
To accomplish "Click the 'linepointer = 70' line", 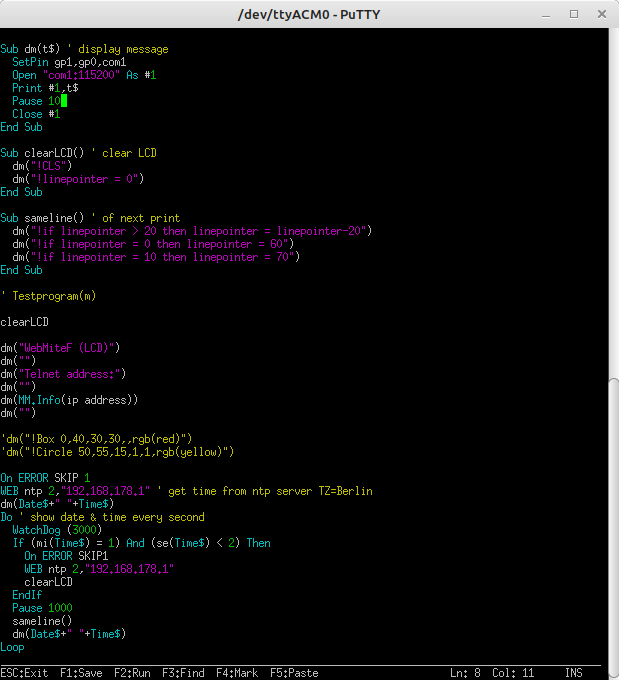I will [x=156, y=257].
